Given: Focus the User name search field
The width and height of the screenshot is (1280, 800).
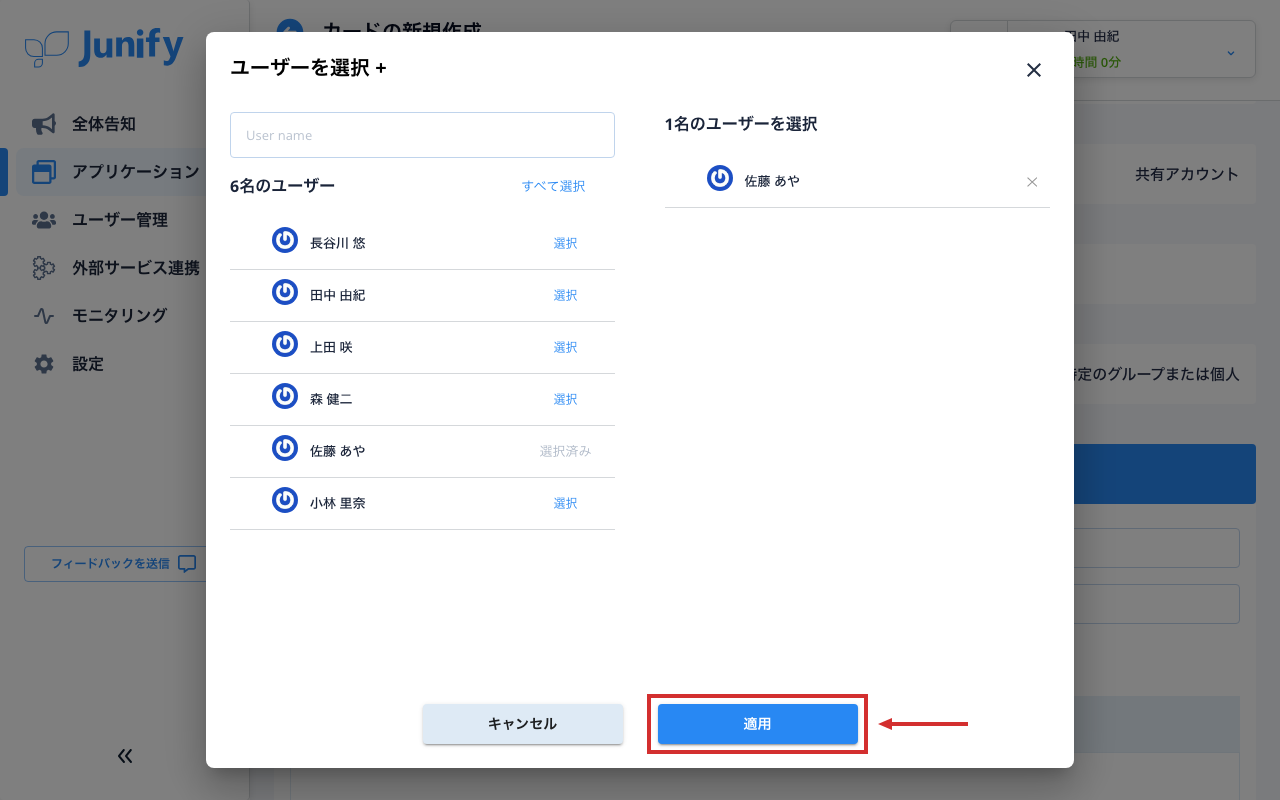Looking at the screenshot, I should click(x=422, y=135).
